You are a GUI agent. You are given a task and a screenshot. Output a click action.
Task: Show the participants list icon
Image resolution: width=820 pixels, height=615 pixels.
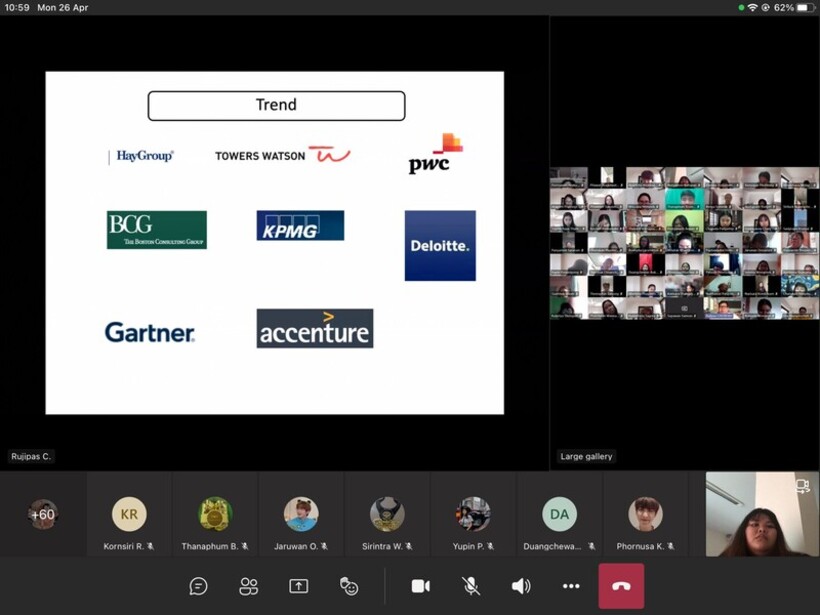(x=248, y=586)
